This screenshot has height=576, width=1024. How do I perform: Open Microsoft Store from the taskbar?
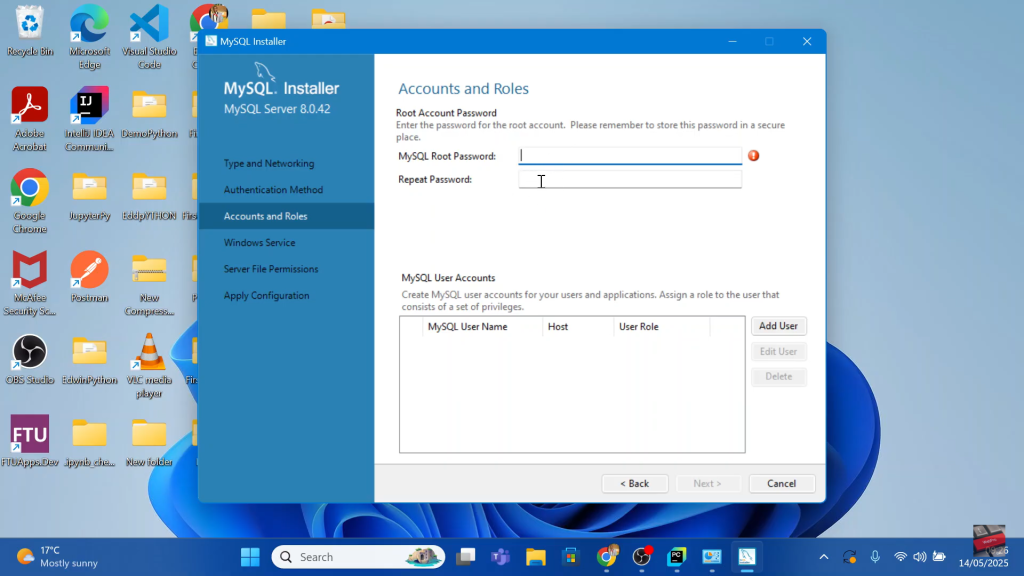pyautogui.click(x=571, y=557)
